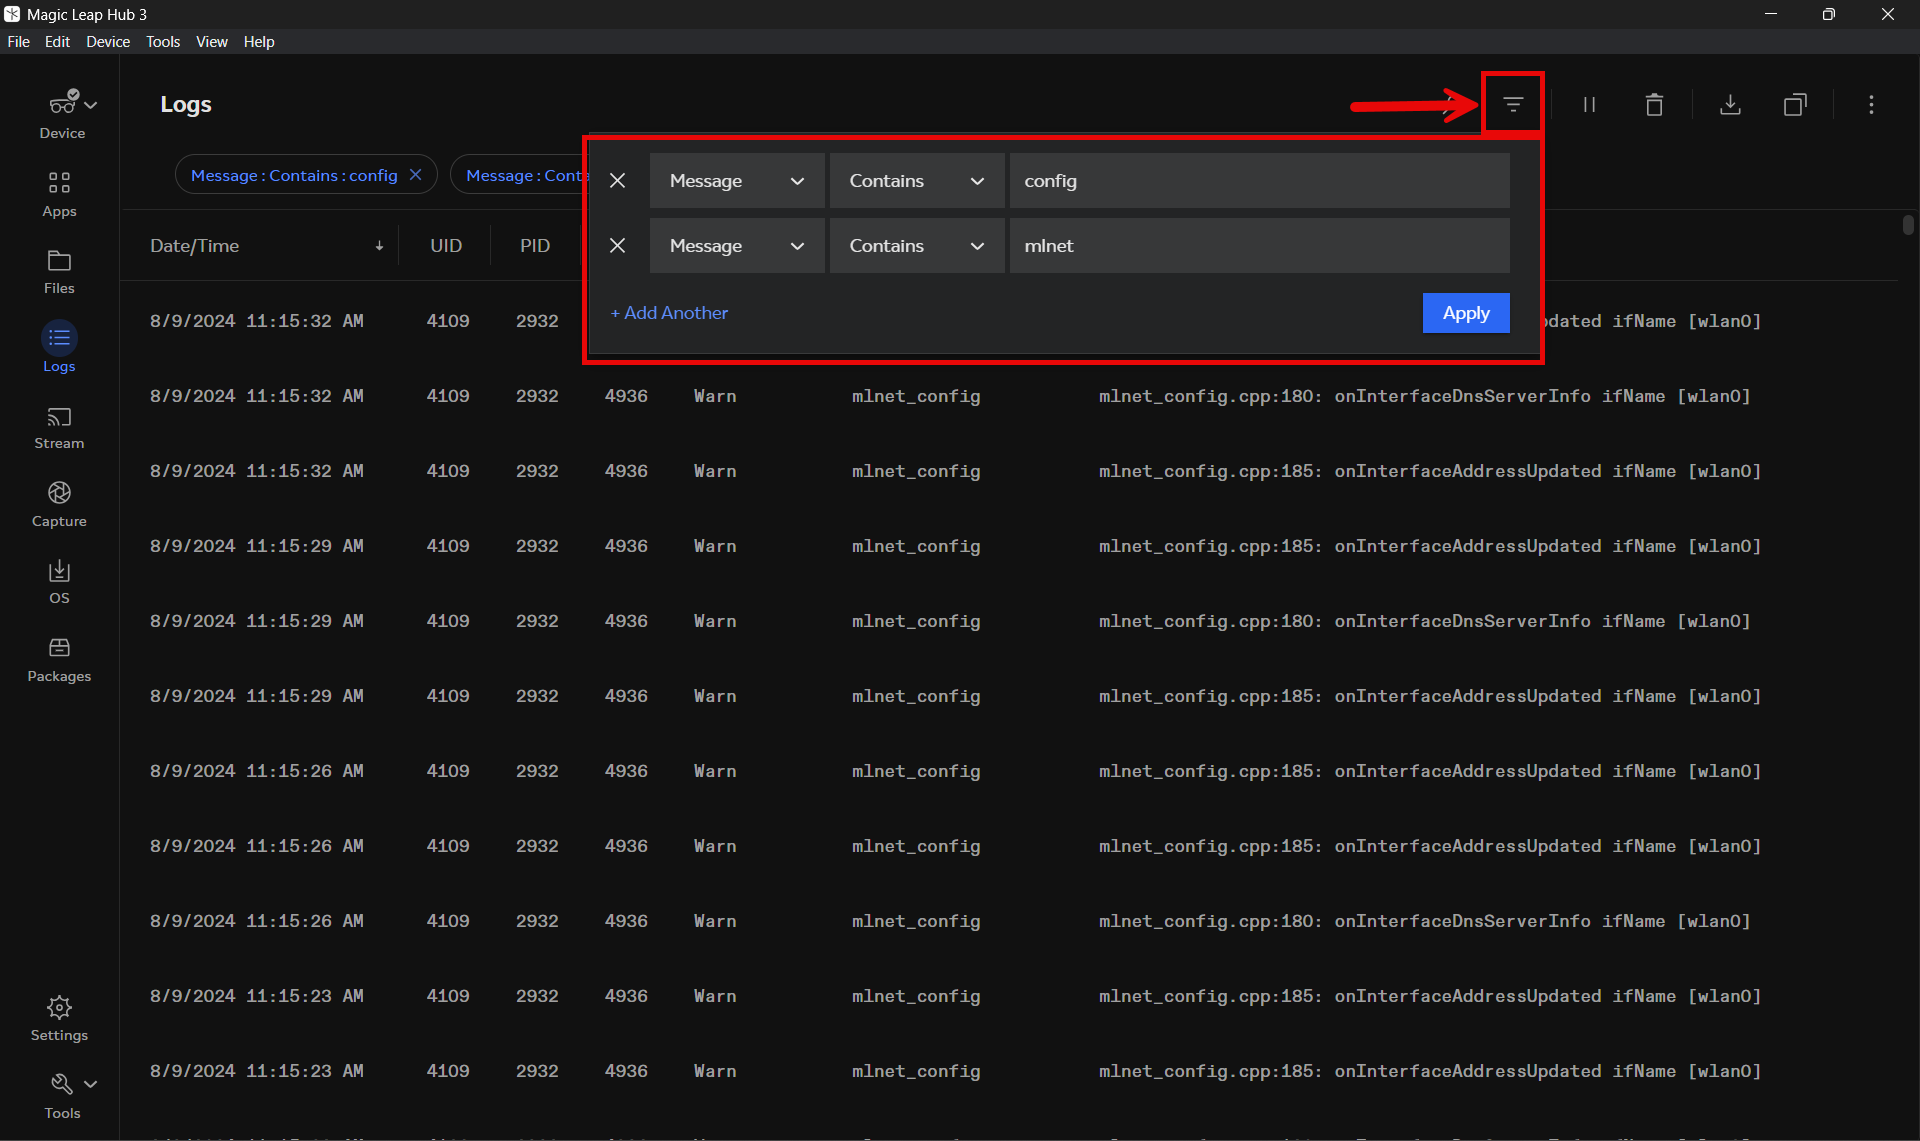Expand the first row's Message field dropdown
This screenshot has height=1141, width=1920.
(737, 180)
